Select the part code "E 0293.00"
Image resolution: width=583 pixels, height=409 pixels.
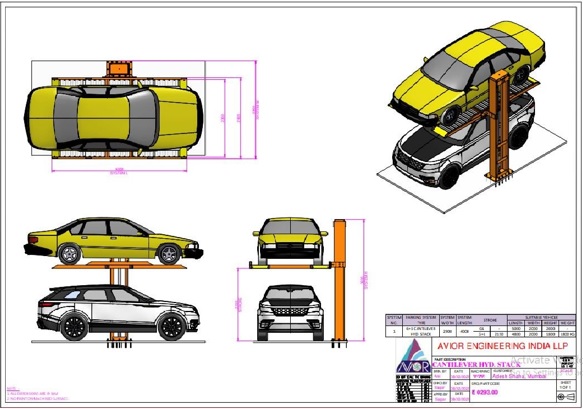484,392
